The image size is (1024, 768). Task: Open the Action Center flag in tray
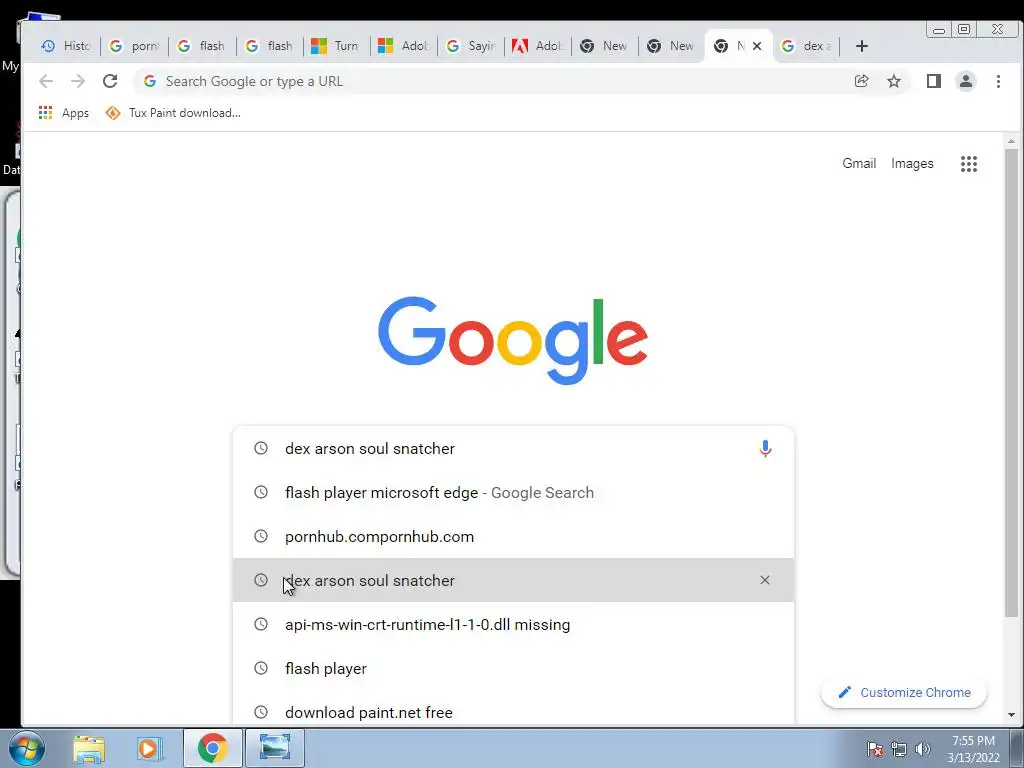click(x=874, y=749)
